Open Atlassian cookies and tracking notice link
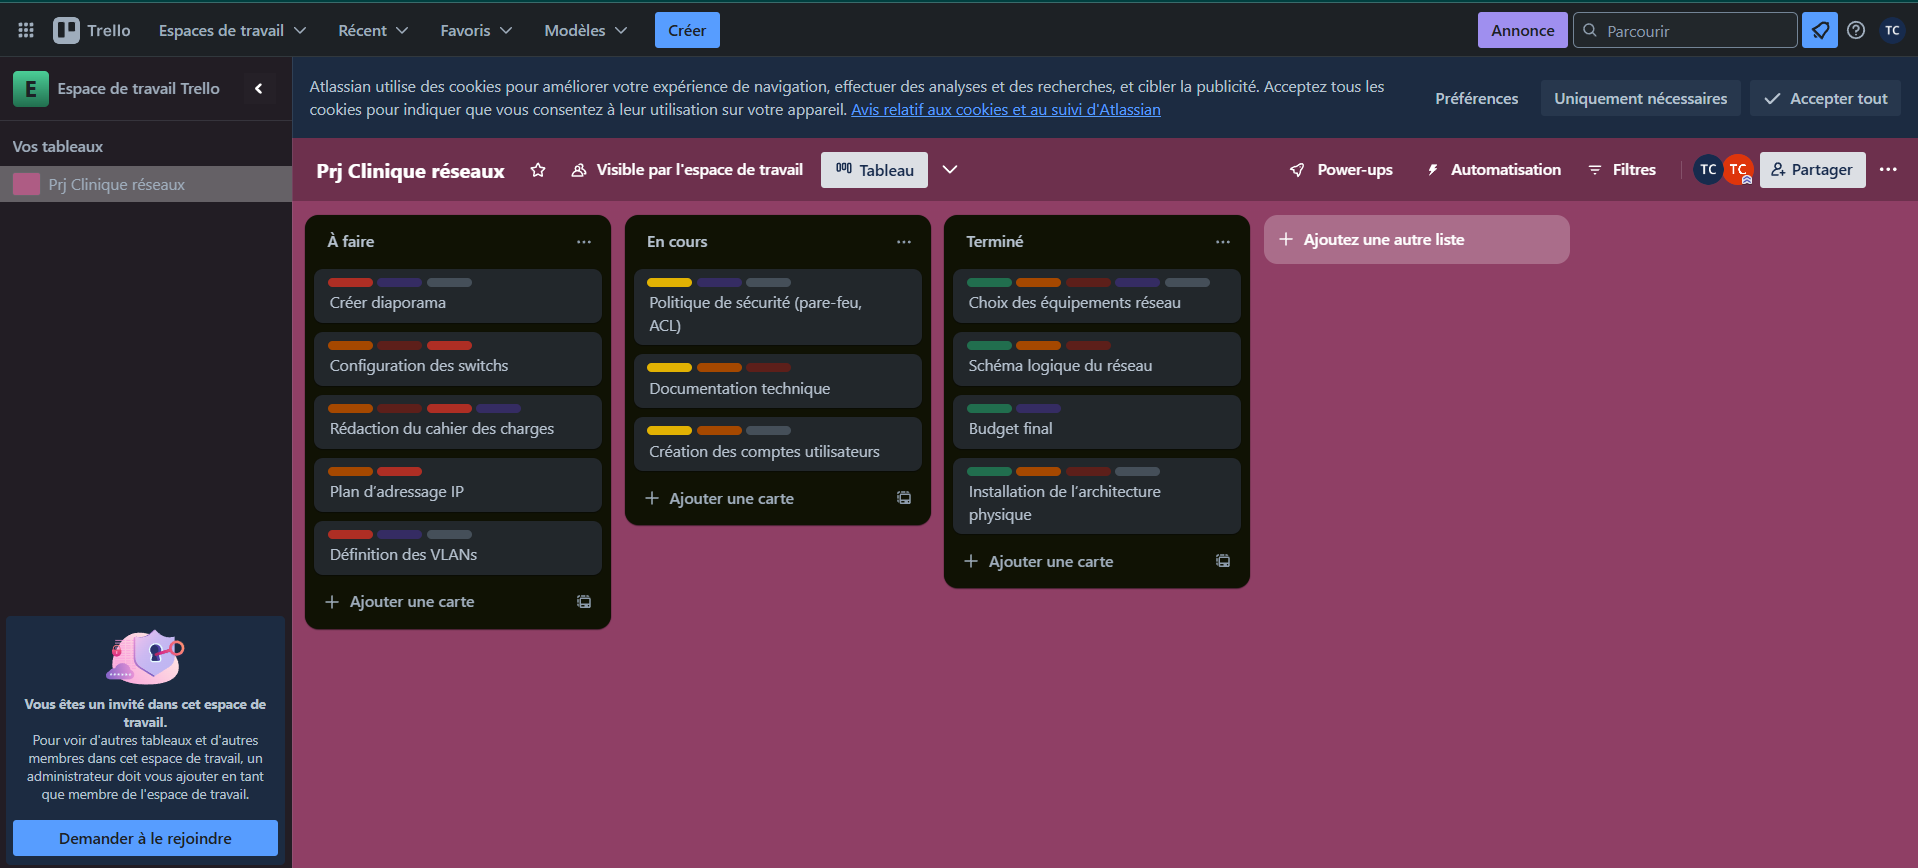 coord(1005,110)
